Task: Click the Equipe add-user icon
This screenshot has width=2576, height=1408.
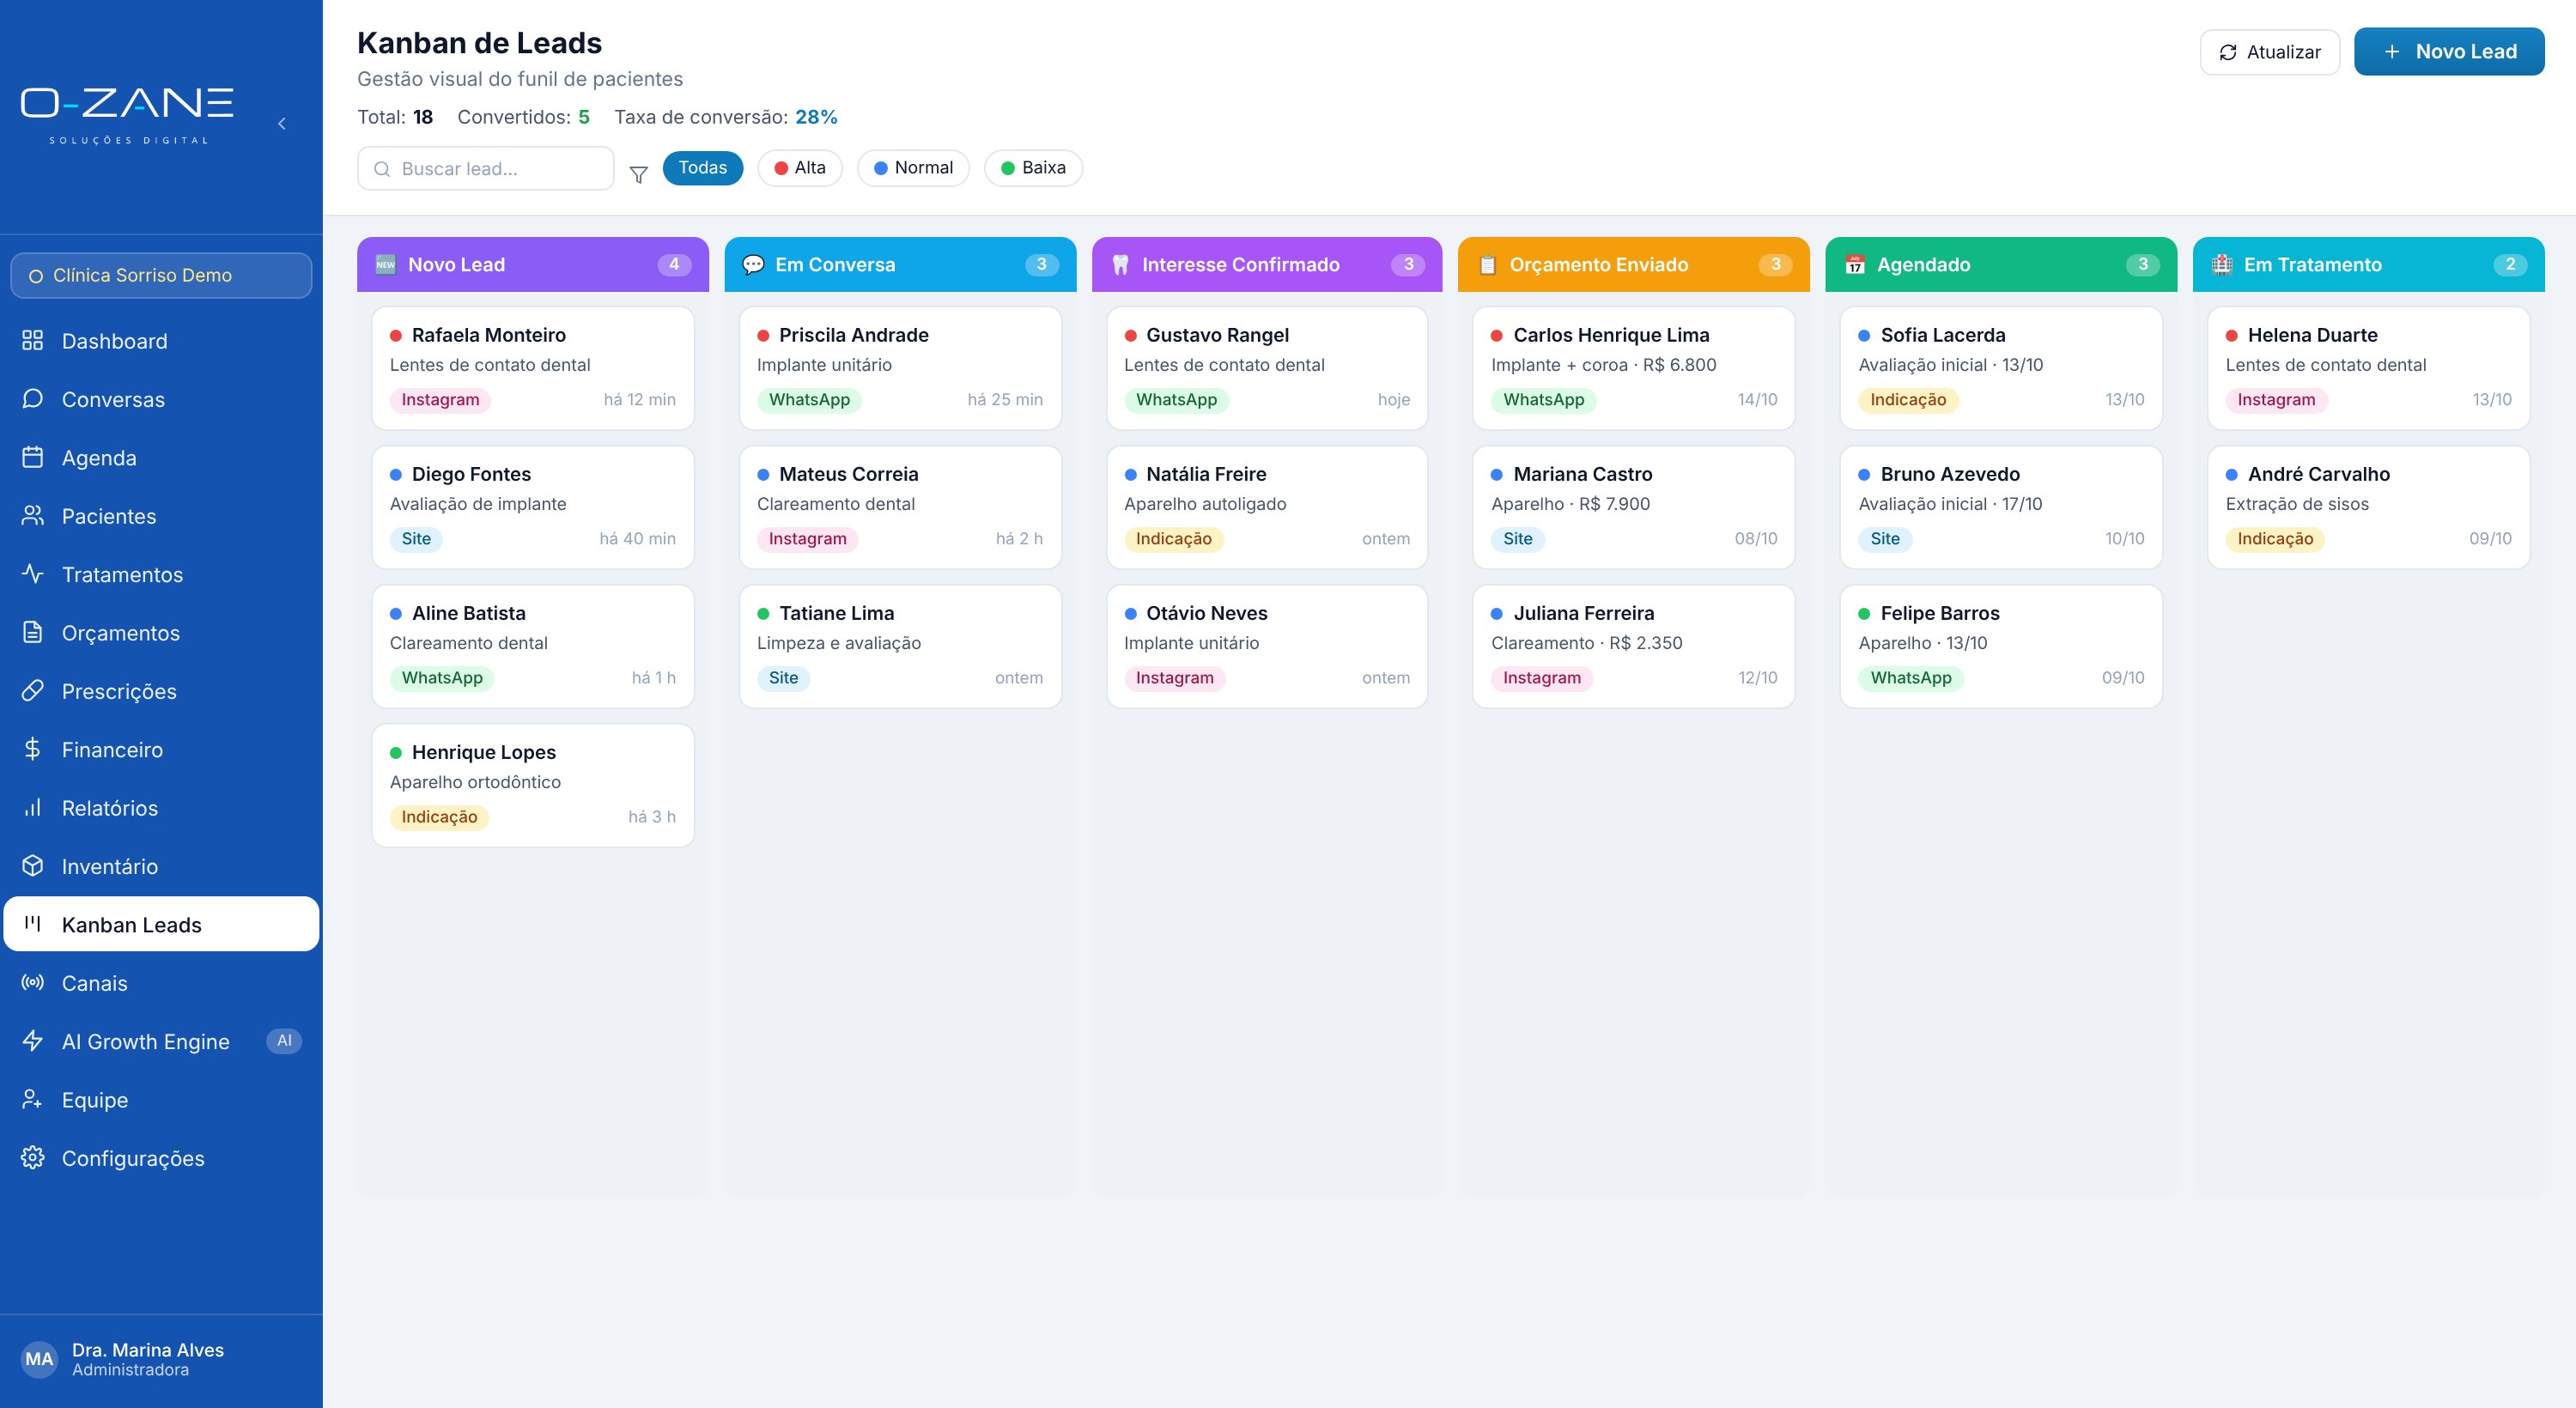Action: [33, 1099]
